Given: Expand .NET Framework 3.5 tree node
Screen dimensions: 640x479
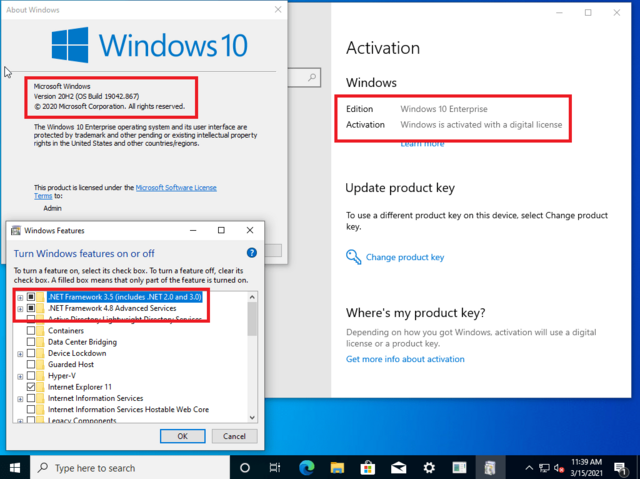Looking at the screenshot, I should 20,297.
